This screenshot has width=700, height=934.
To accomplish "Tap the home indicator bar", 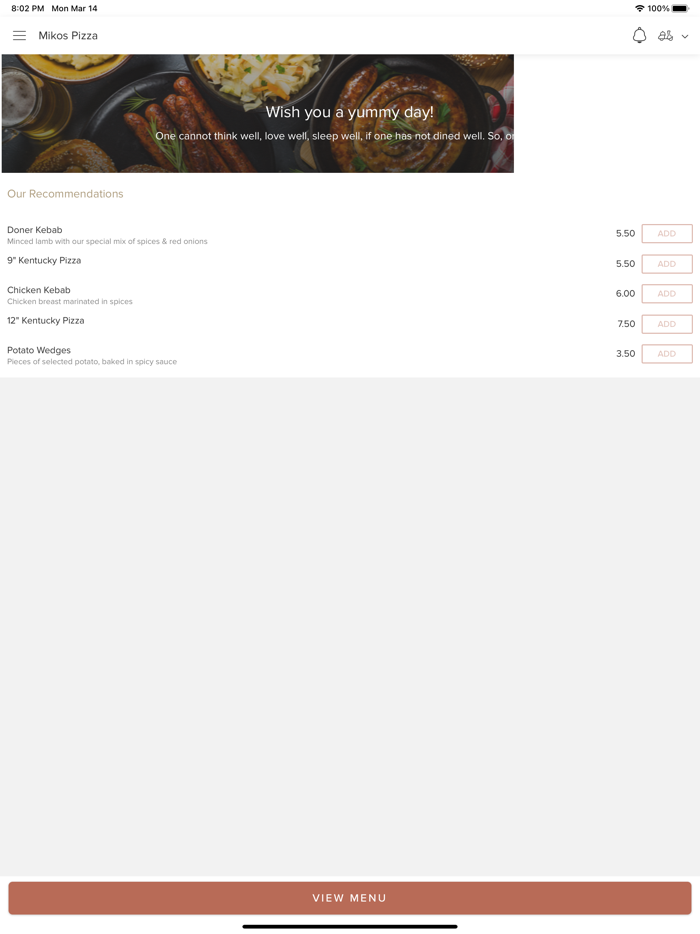I will pyautogui.click(x=350, y=927).
